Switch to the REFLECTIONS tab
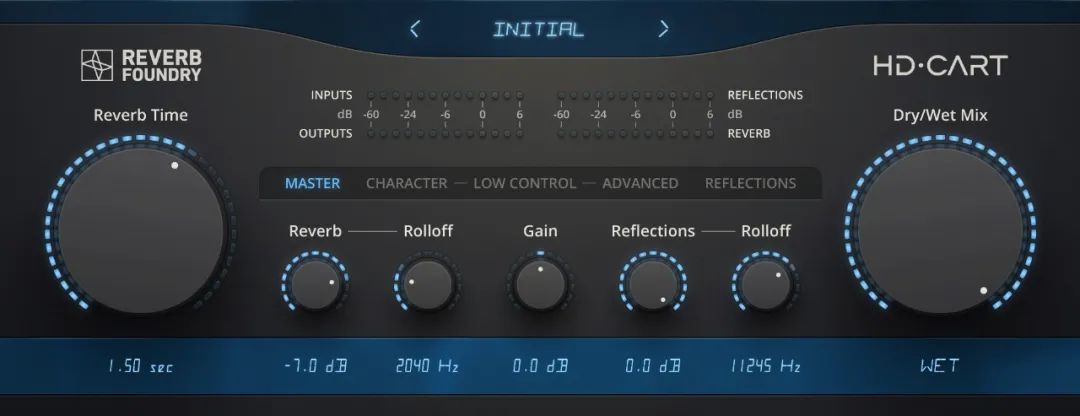Viewport: 1080px width, 416px height. click(x=750, y=183)
